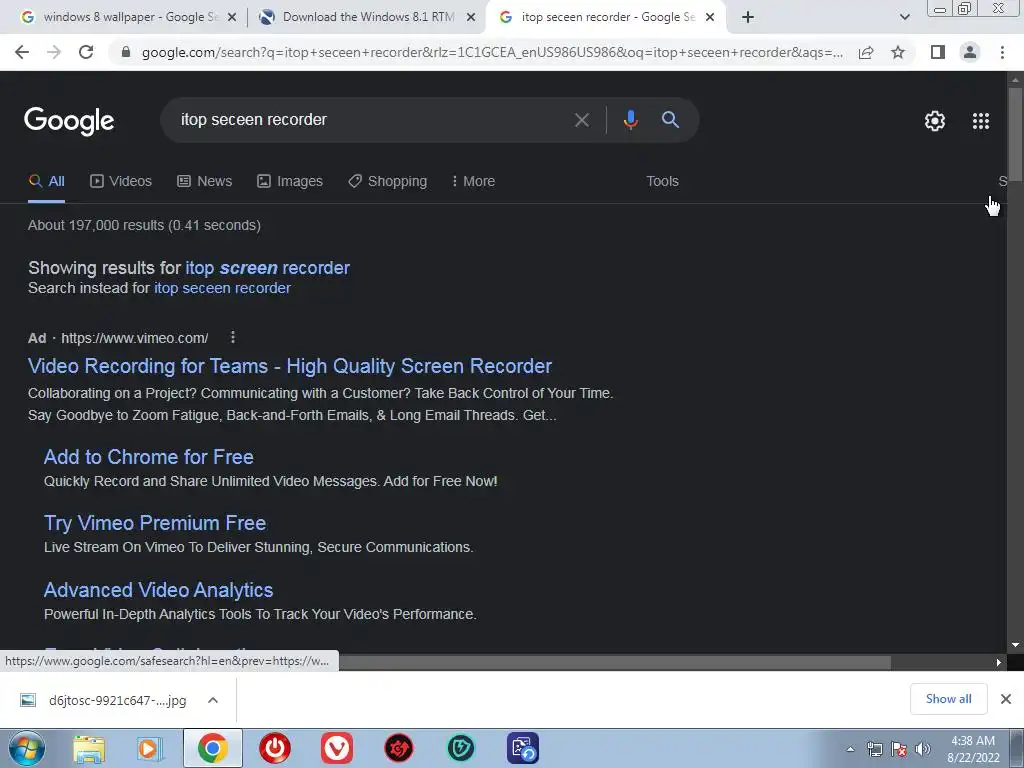Viewport: 1024px width, 768px height.
Task: Open the taskbar clock and date
Action: pyautogui.click(x=973, y=749)
